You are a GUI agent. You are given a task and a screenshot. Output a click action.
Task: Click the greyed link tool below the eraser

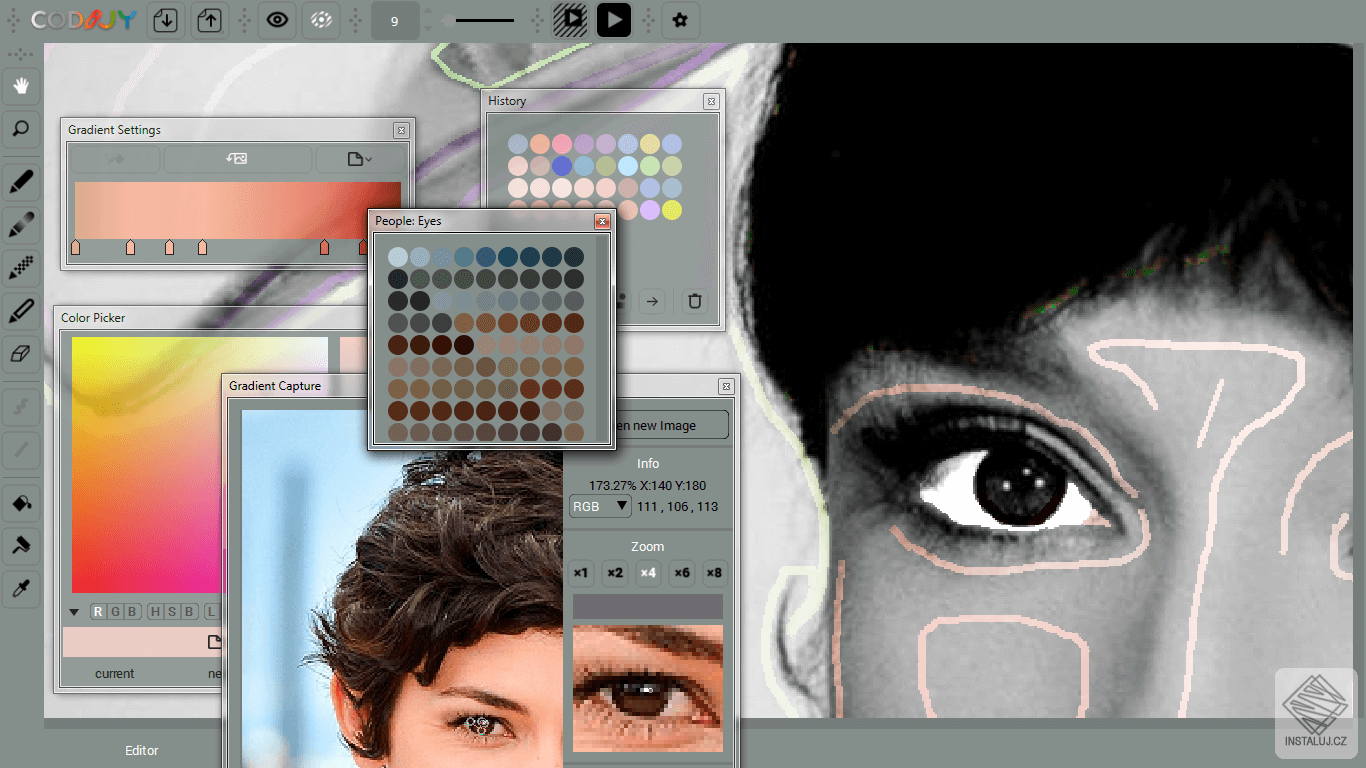21,408
